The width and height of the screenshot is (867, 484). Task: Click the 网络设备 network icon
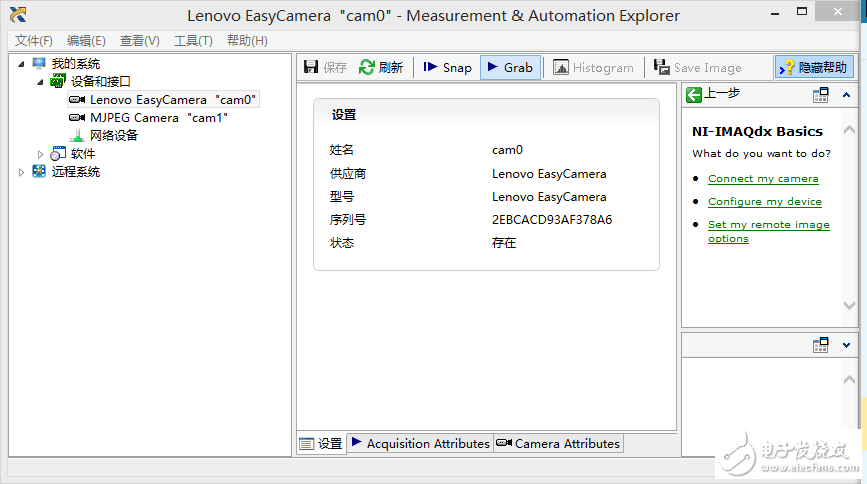[77, 136]
